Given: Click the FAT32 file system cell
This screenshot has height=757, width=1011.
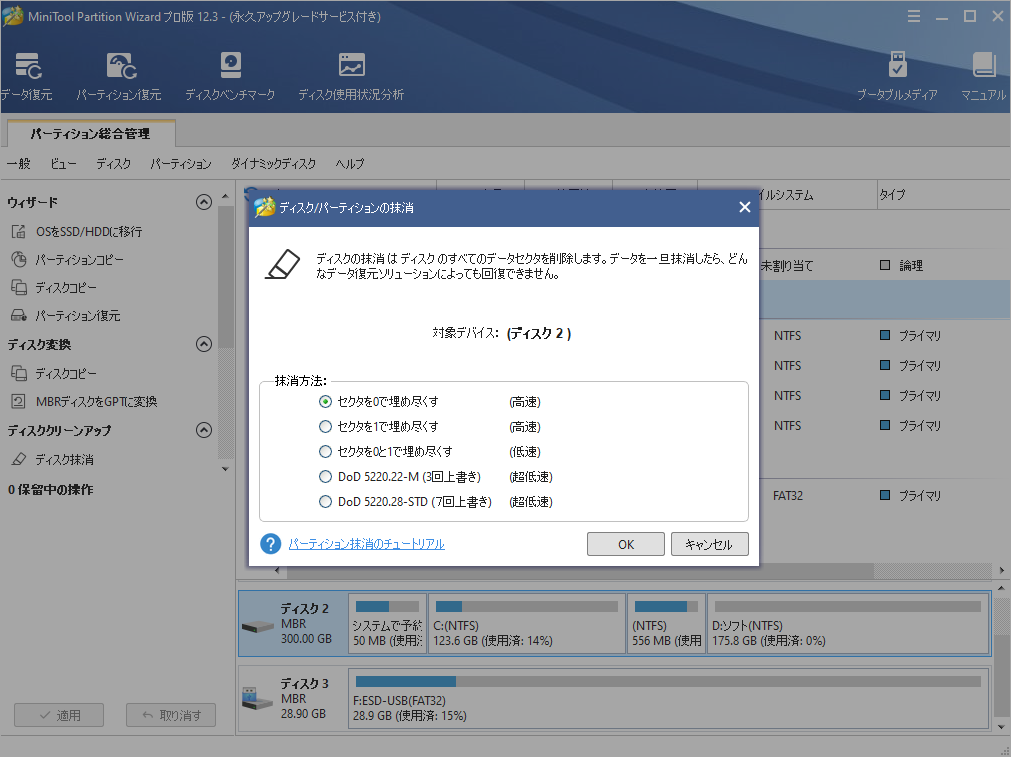Looking at the screenshot, I should coord(788,495).
